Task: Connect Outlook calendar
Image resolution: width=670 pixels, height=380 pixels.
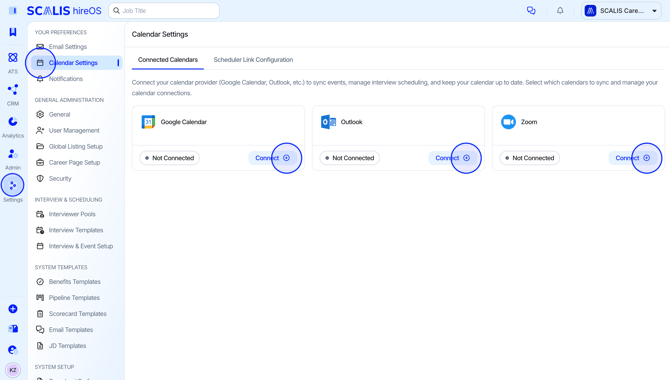Action: click(453, 158)
